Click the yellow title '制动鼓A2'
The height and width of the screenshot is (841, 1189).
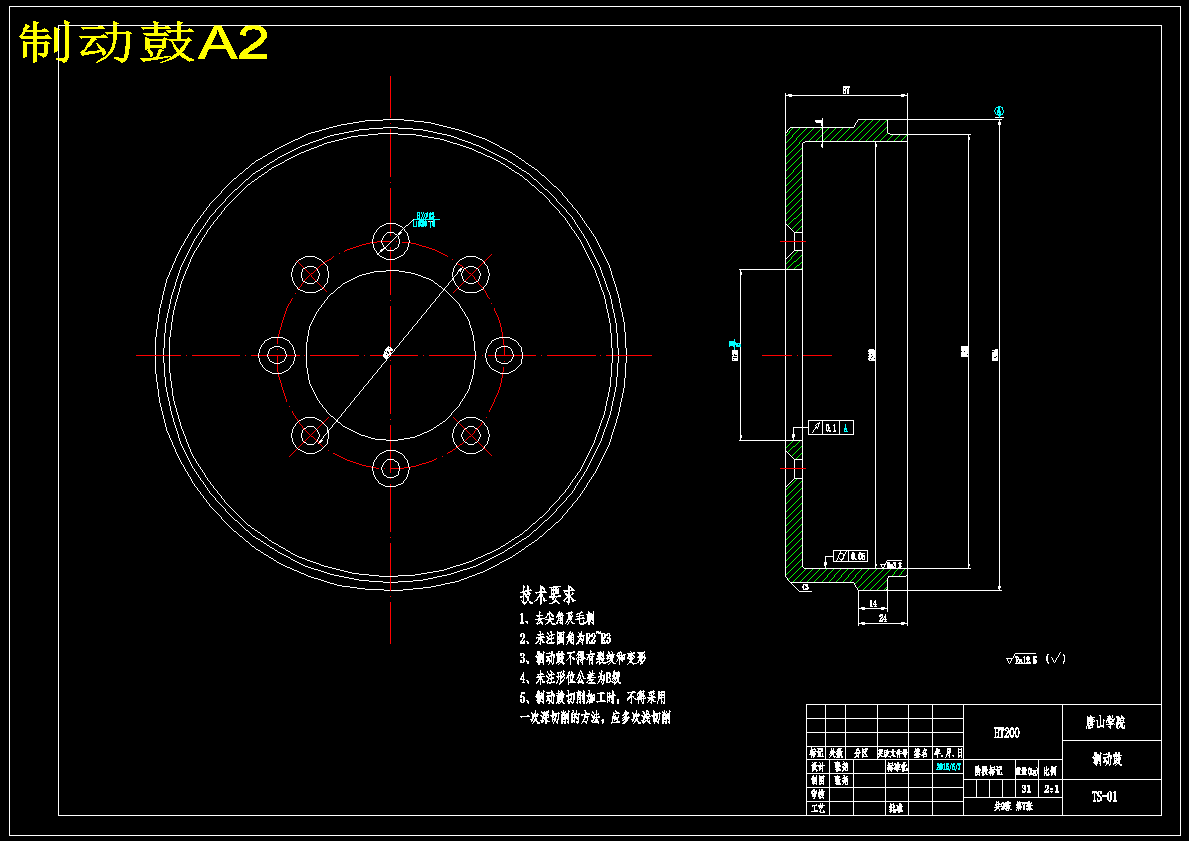coord(143,42)
